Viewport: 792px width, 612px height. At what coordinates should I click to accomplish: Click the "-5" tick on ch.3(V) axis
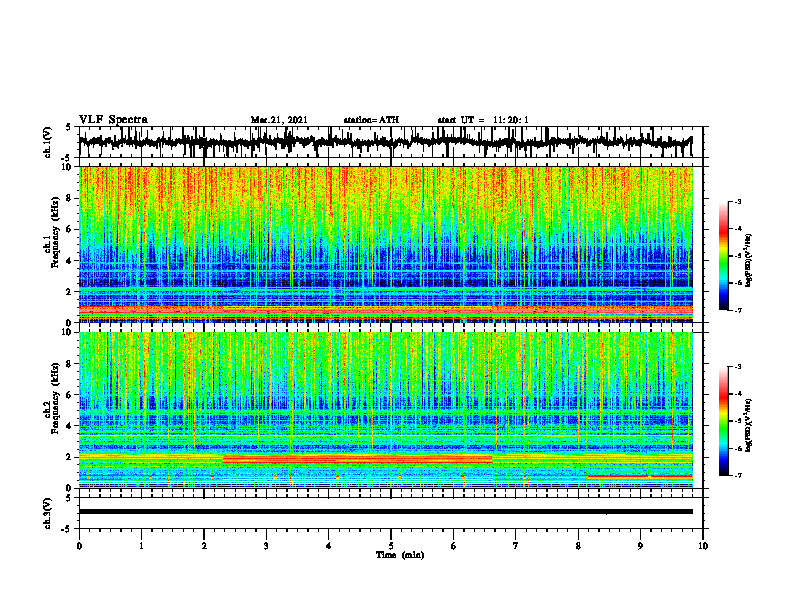66,529
